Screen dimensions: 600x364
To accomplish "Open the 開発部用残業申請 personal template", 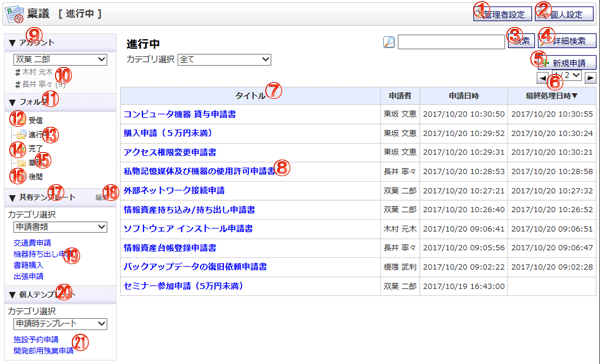I will (43, 351).
